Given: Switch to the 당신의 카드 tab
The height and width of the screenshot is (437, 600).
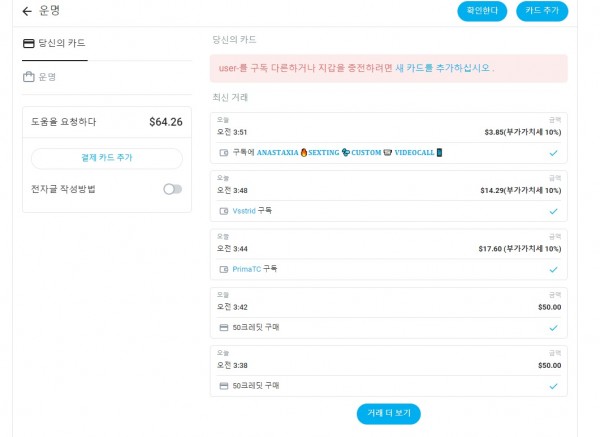Looking at the screenshot, I should click(55, 44).
